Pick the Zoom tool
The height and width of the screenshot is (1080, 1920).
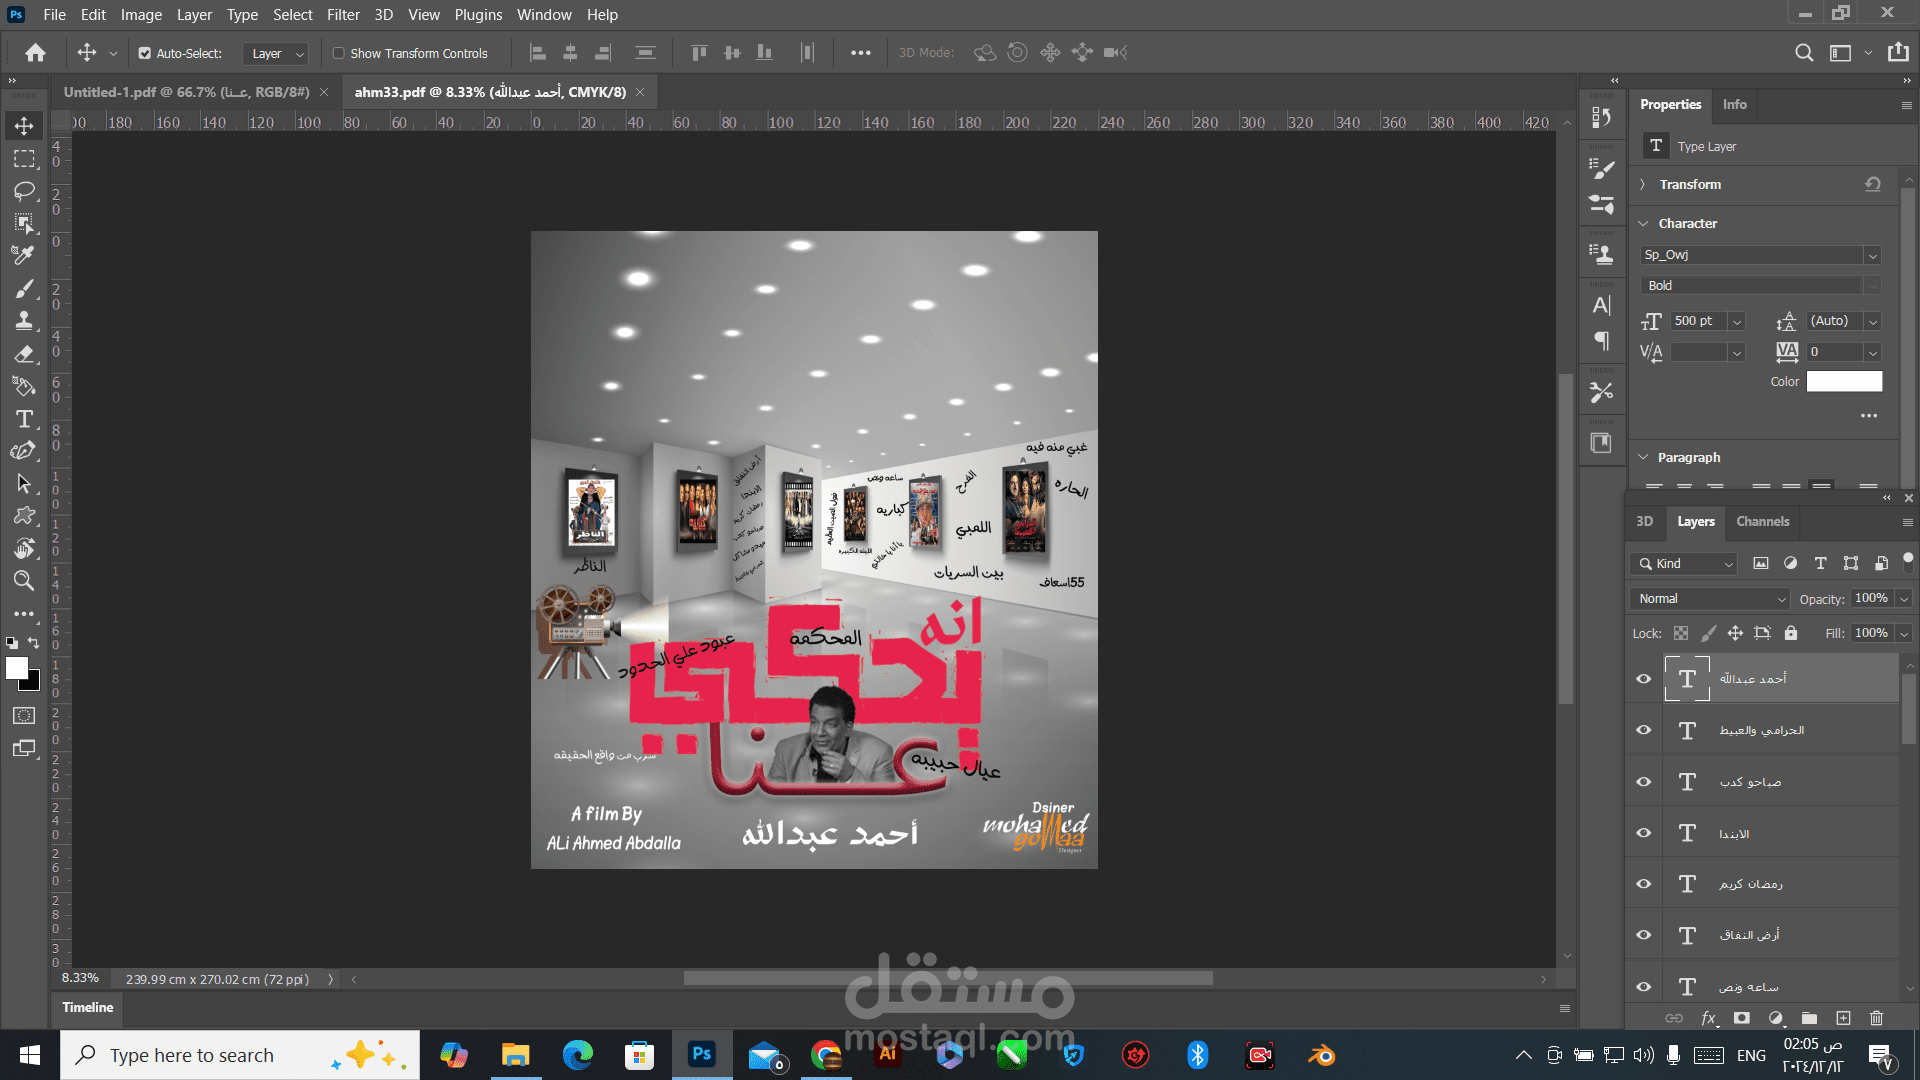(24, 581)
